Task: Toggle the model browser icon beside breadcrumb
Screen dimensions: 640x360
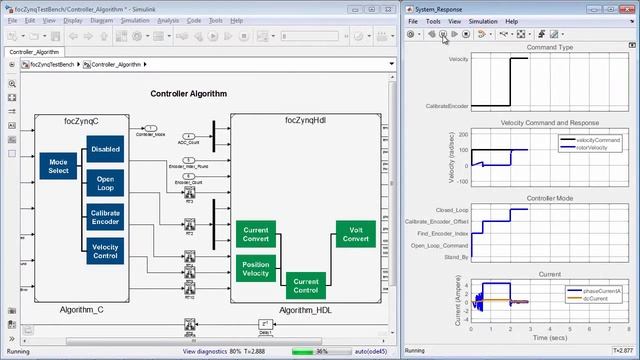Action: click(x=12, y=64)
